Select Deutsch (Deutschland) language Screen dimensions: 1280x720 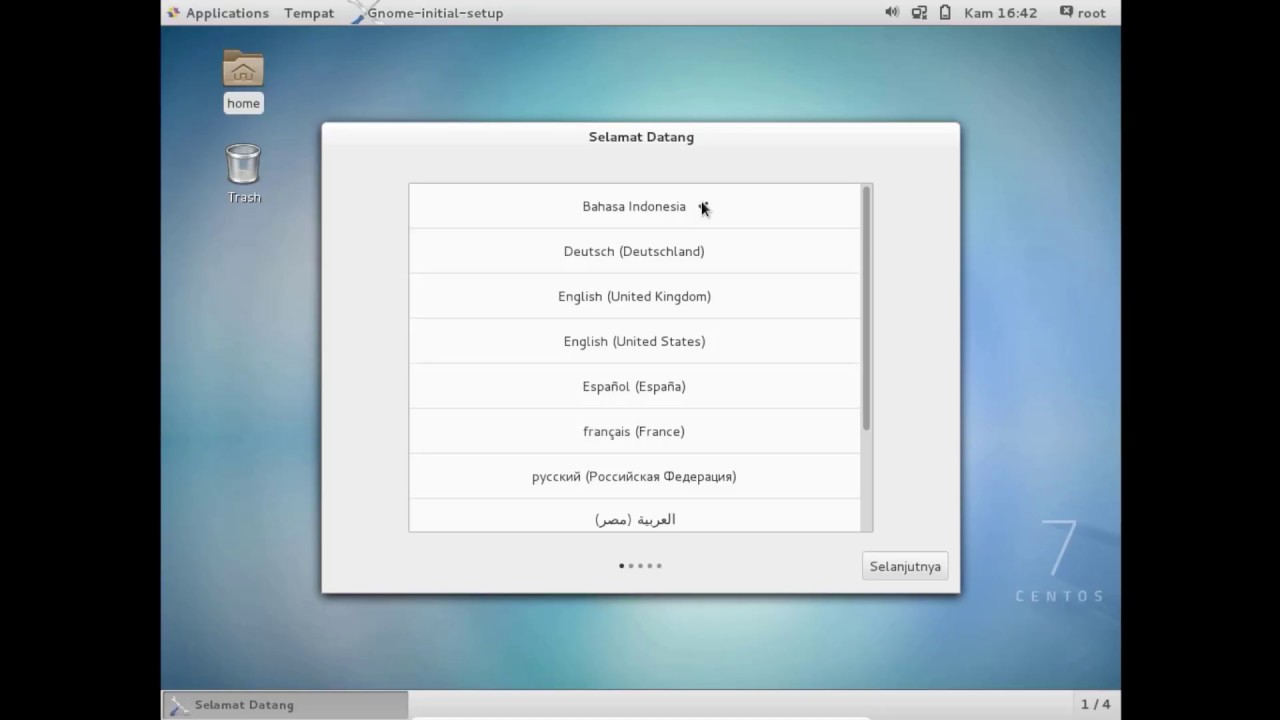tap(634, 251)
